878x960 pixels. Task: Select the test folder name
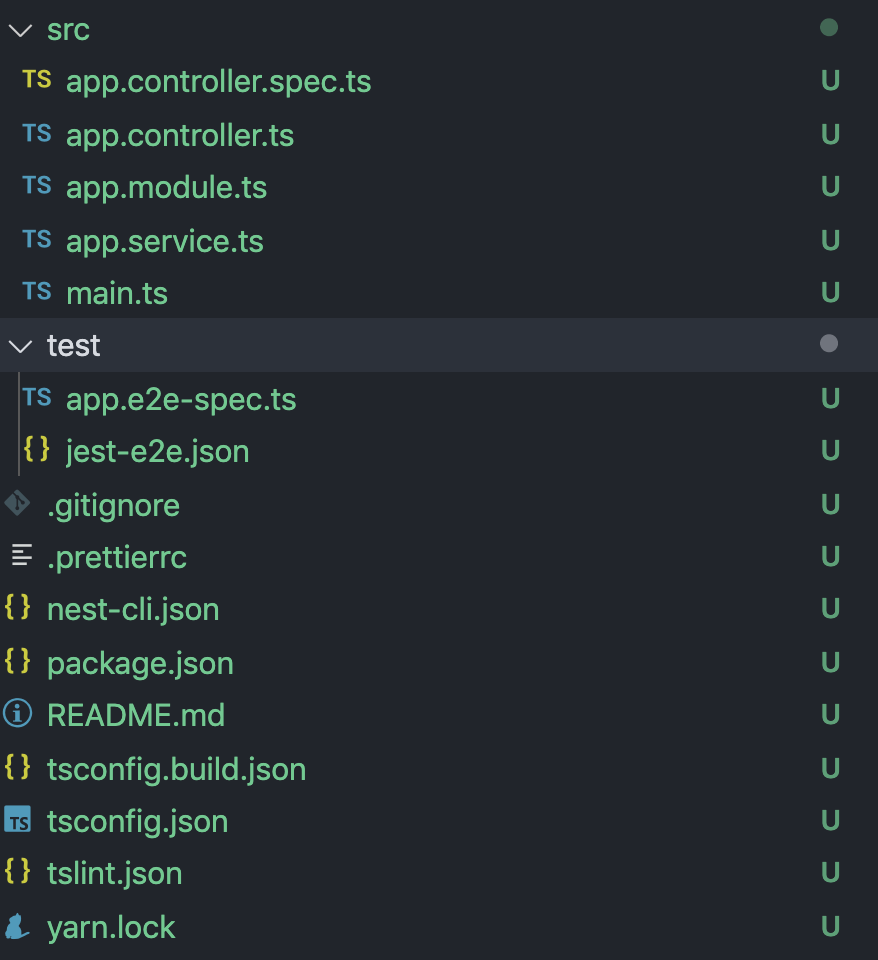(x=74, y=346)
